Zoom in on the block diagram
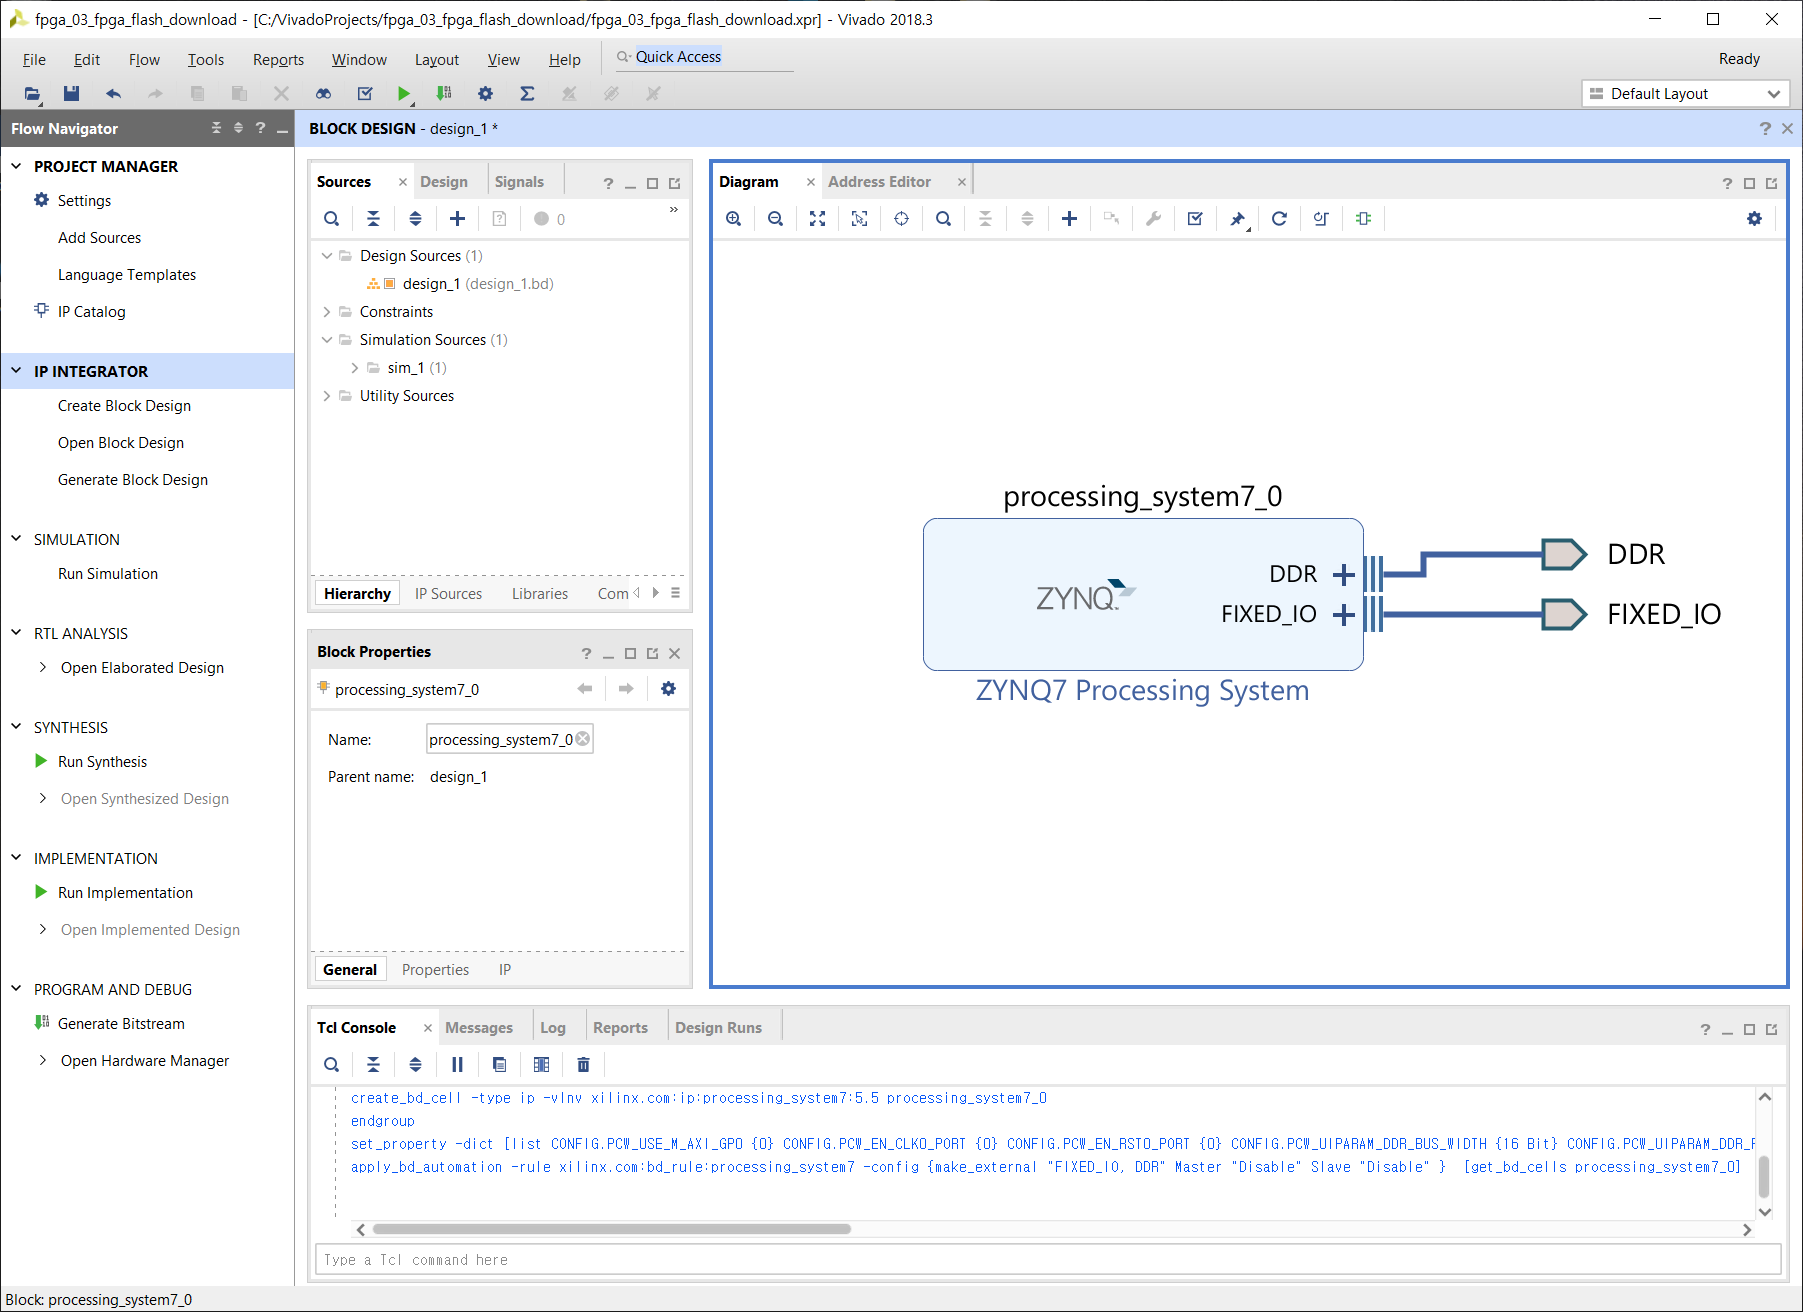Viewport: 1803px width, 1312px height. tap(734, 219)
